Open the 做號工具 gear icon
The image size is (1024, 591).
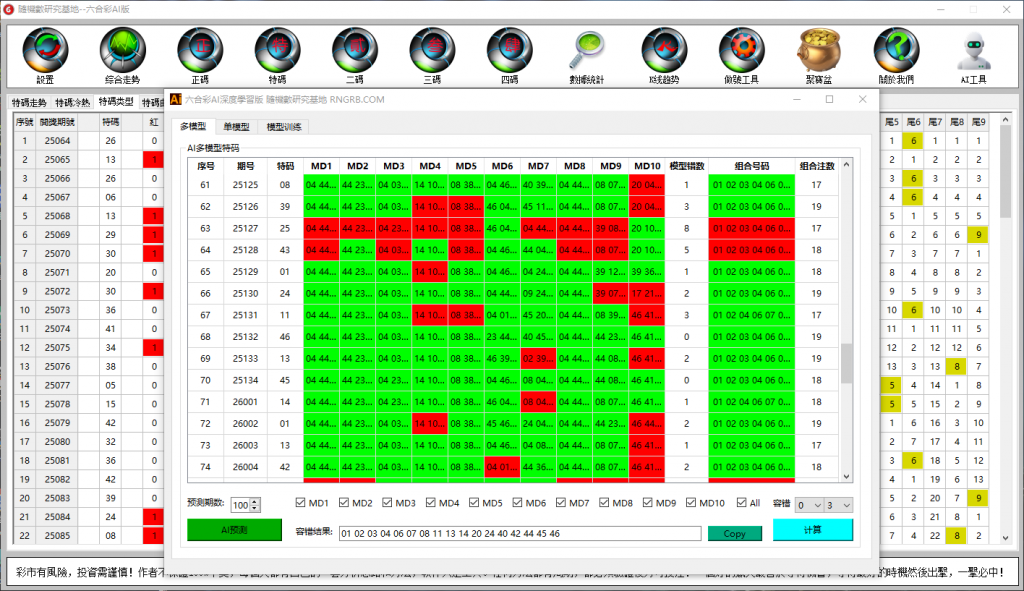pyautogui.click(x=741, y=50)
